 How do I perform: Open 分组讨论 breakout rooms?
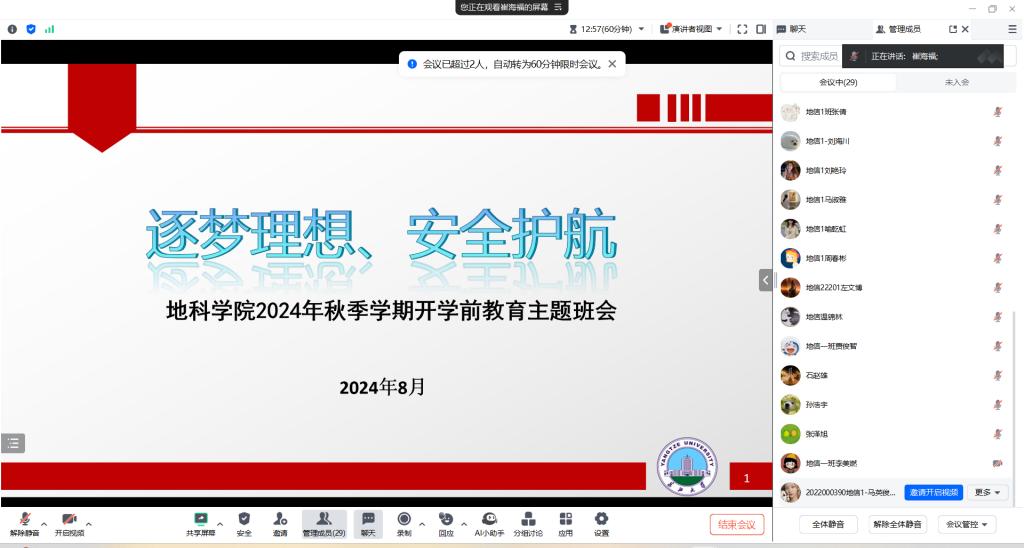point(528,523)
